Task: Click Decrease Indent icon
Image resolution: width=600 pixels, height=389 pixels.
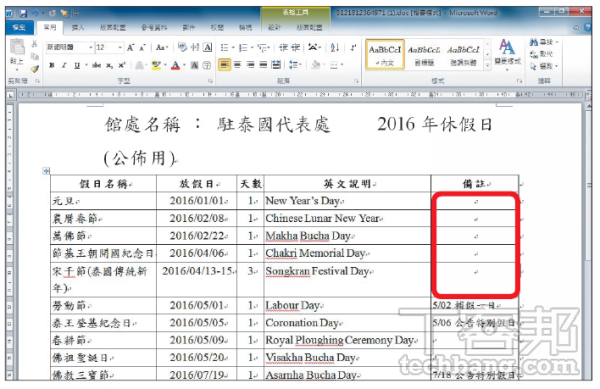Action: coord(283,47)
